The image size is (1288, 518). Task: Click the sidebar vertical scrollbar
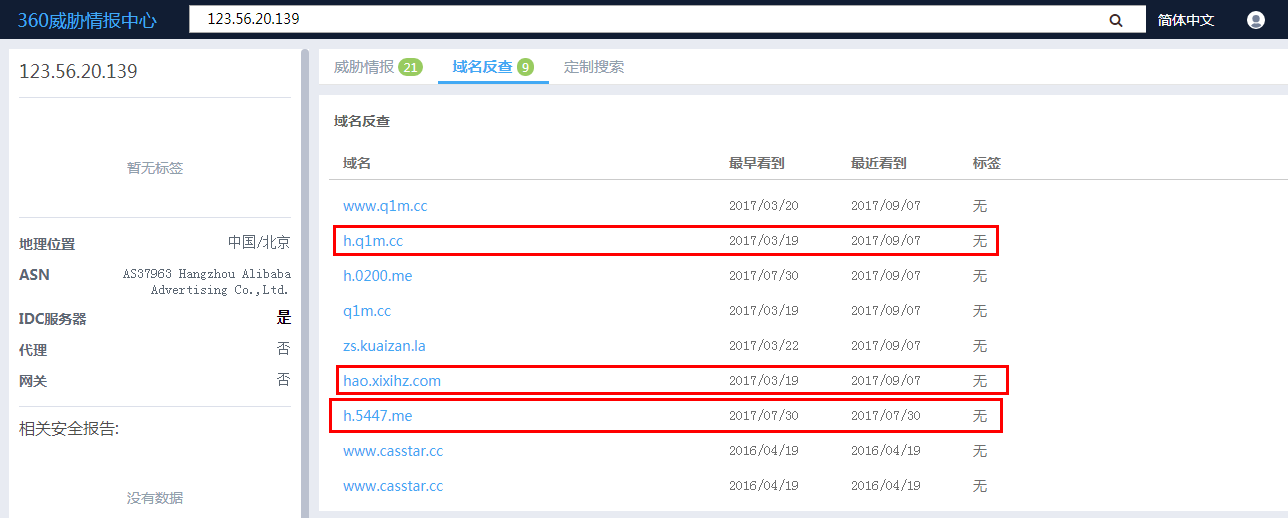coord(305,283)
